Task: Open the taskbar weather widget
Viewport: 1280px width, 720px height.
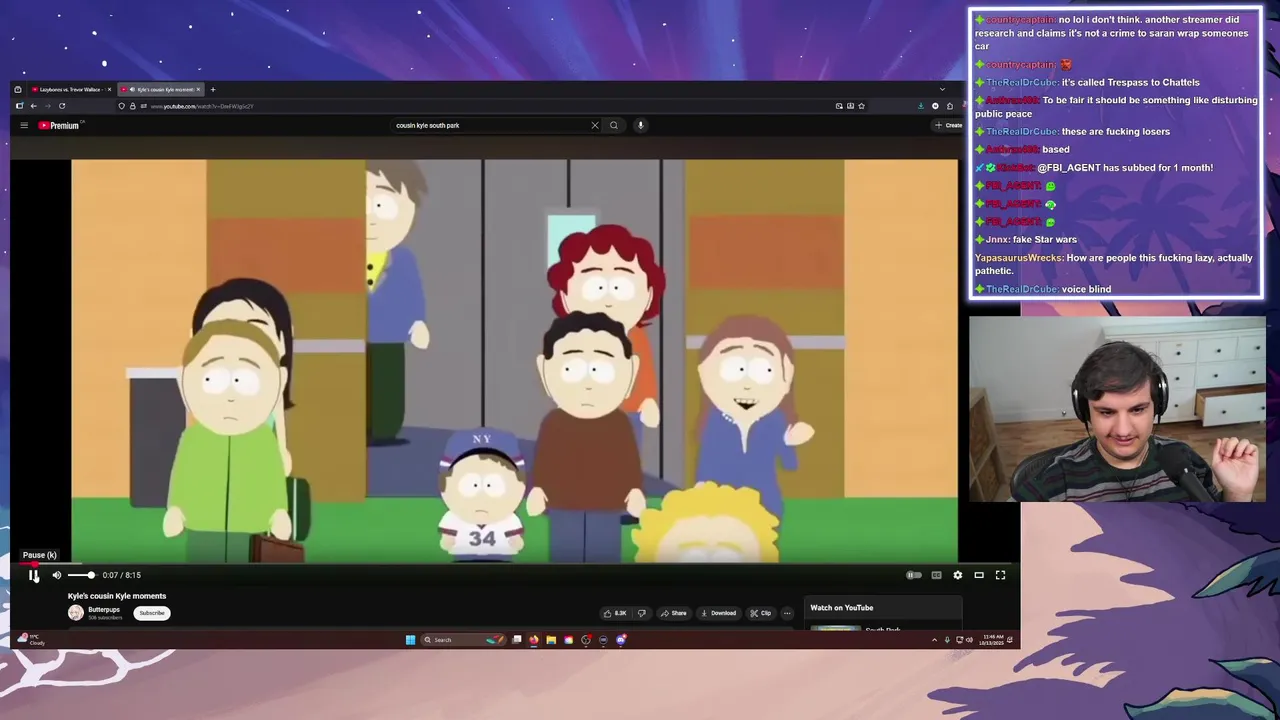Action: 31,640
